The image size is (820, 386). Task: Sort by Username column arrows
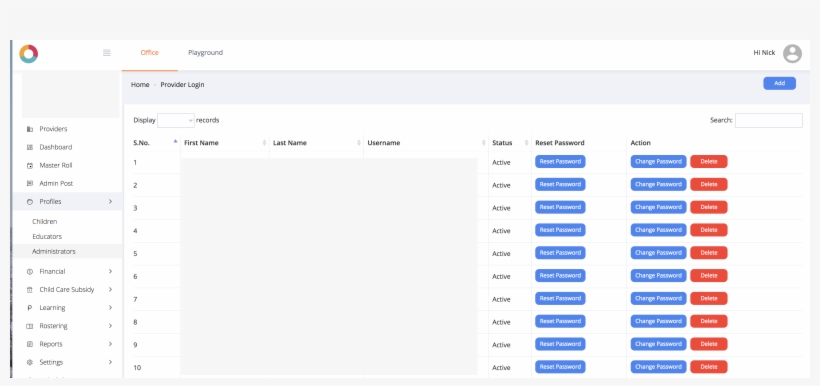coord(484,143)
